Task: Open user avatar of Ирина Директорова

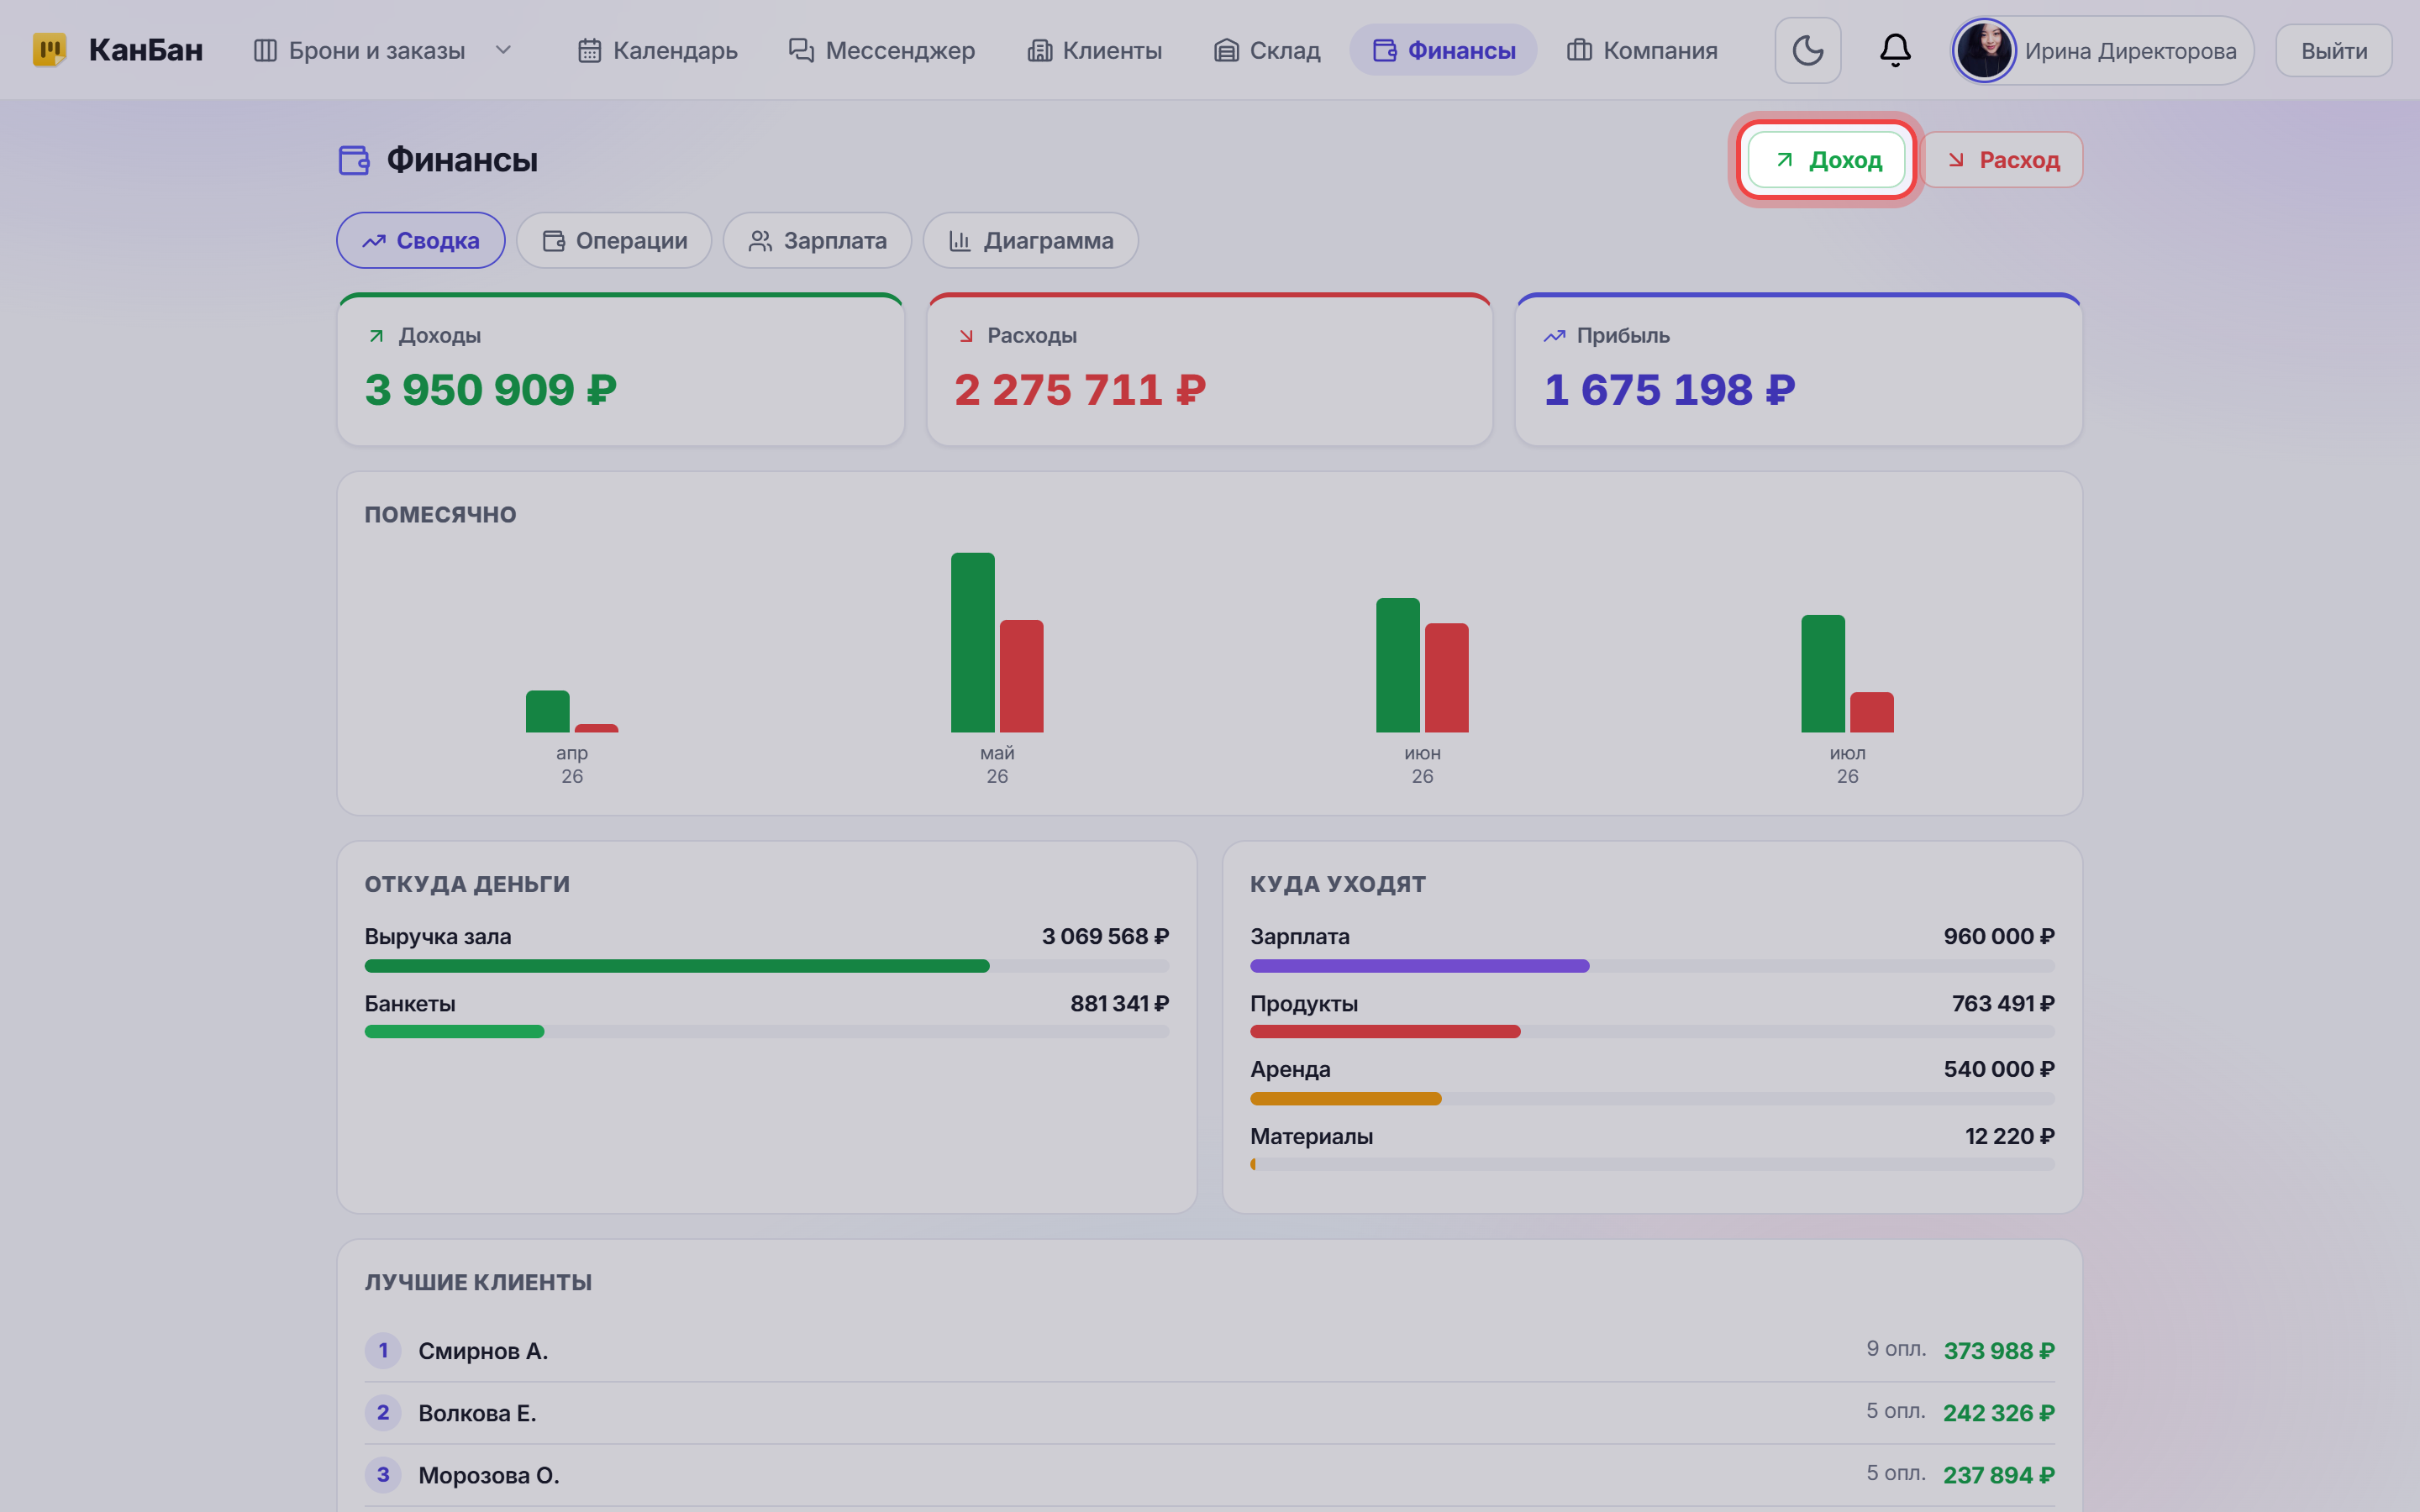Action: click(x=1984, y=50)
